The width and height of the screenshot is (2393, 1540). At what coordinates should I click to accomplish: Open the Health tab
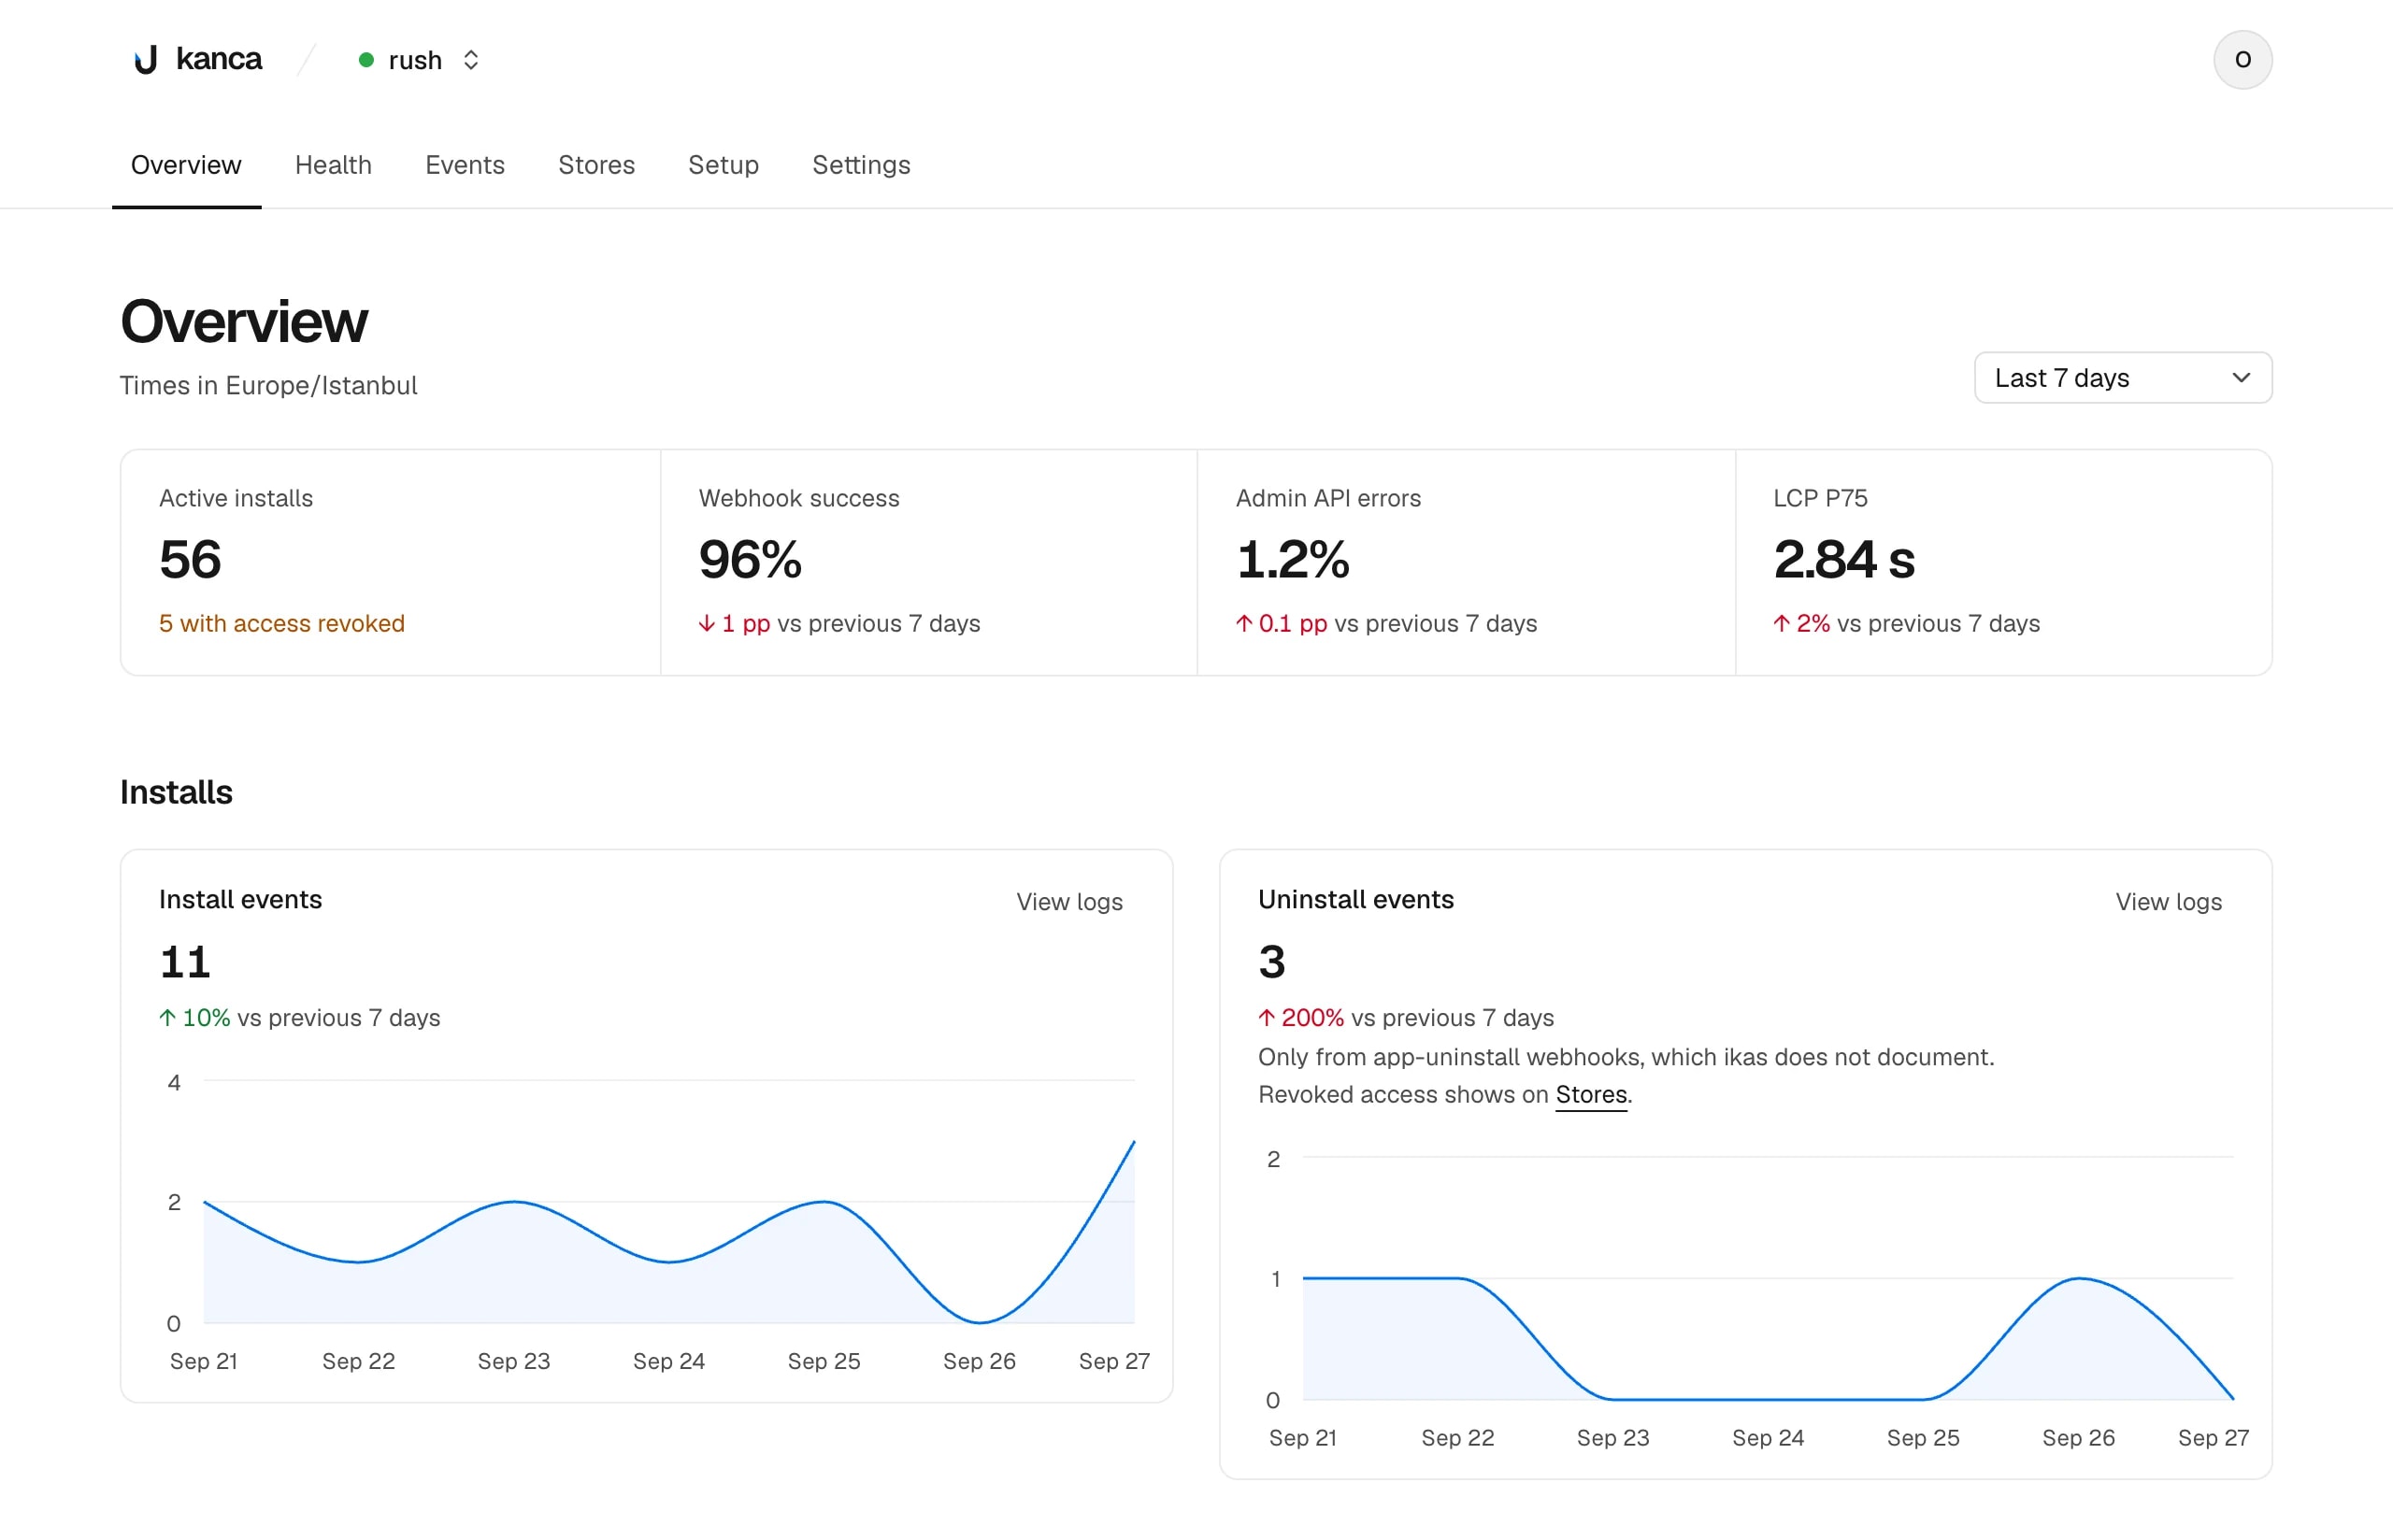tap(333, 165)
